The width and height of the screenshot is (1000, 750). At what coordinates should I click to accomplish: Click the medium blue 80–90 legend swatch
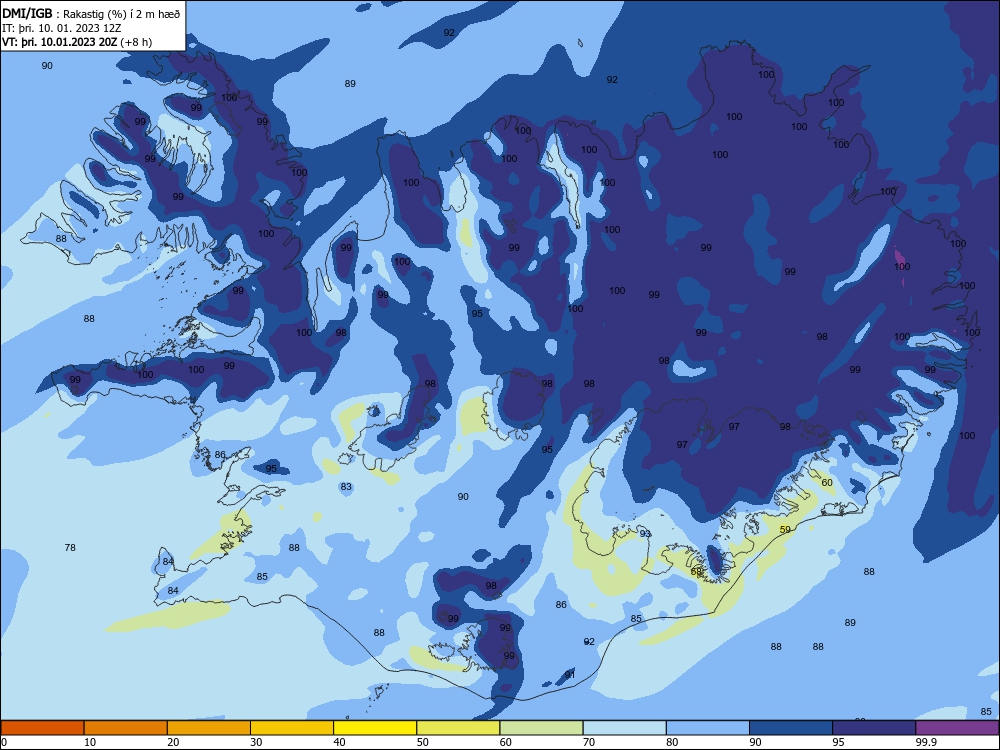(708, 728)
